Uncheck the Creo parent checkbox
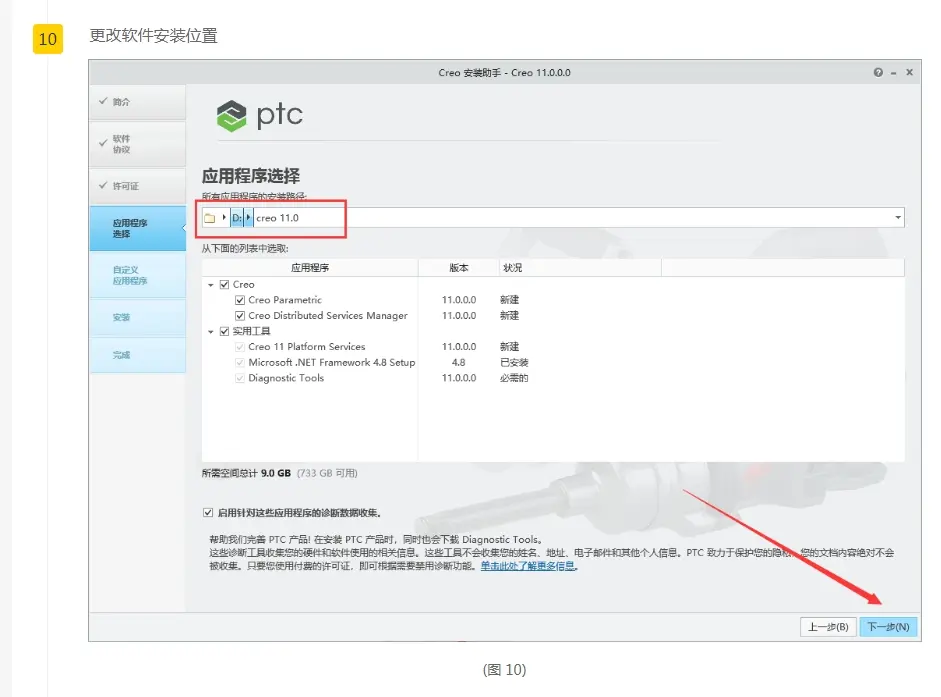The width and height of the screenshot is (941, 697). tap(224, 285)
